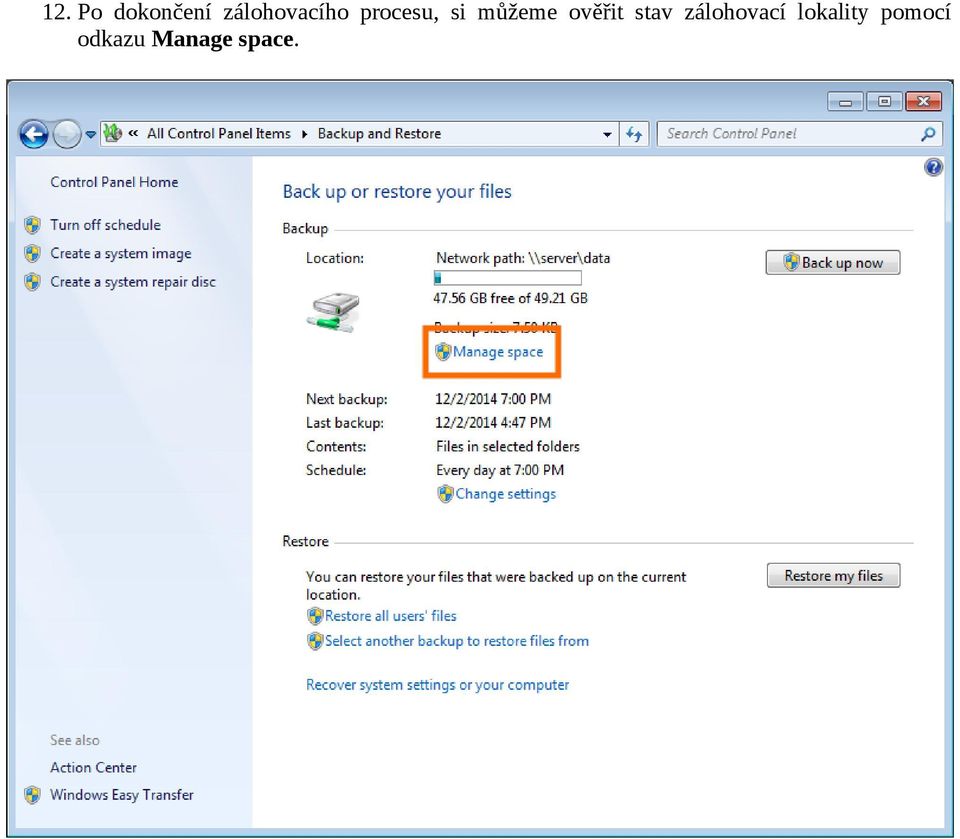This screenshot has width=960, height=839.
Task: Click the Back up now button
Action: click(833, 262)
